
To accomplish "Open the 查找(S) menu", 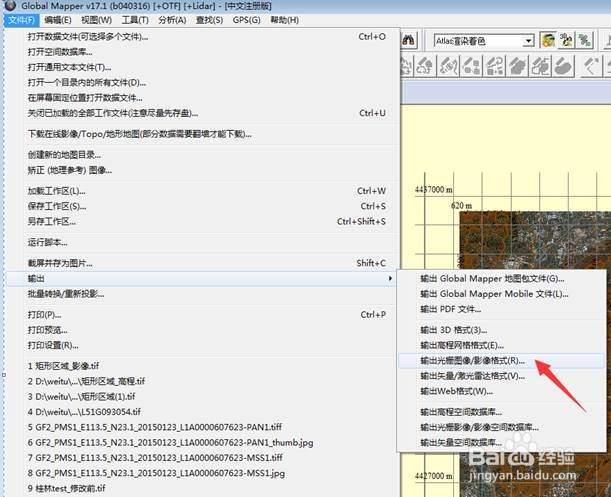I will point(209,20).
